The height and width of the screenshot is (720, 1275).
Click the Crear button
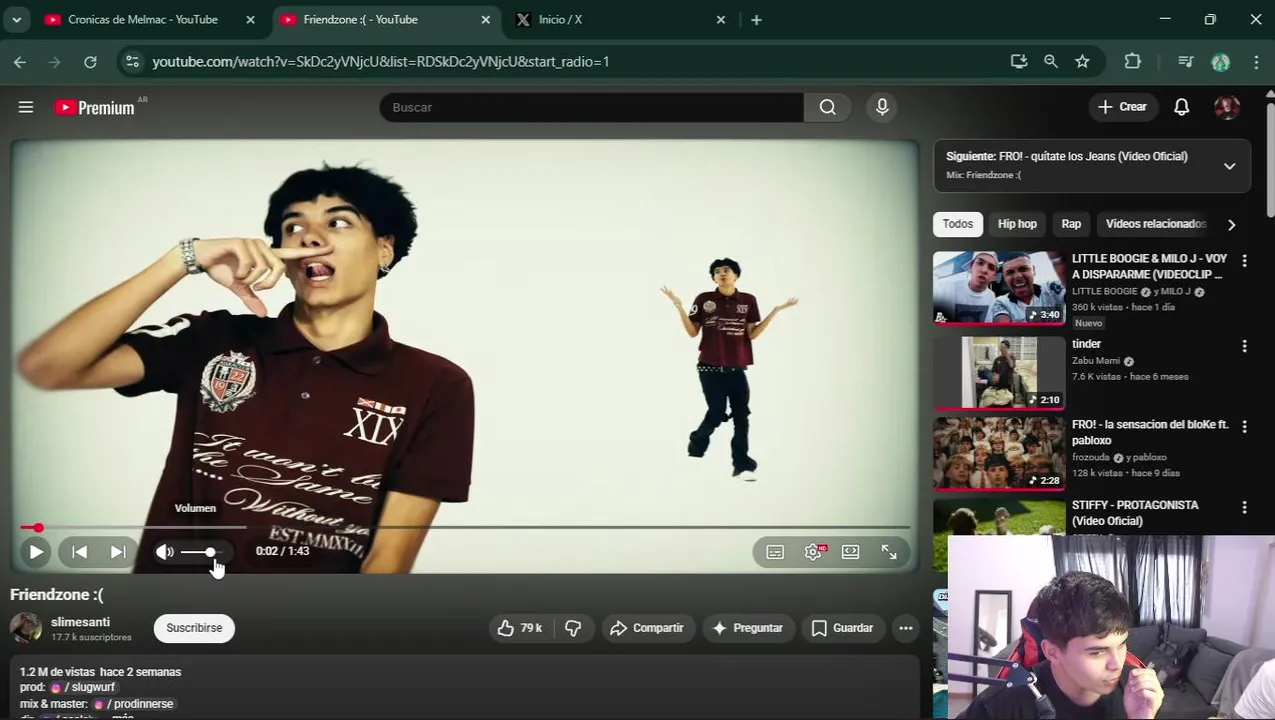(x=1122, y=107)
